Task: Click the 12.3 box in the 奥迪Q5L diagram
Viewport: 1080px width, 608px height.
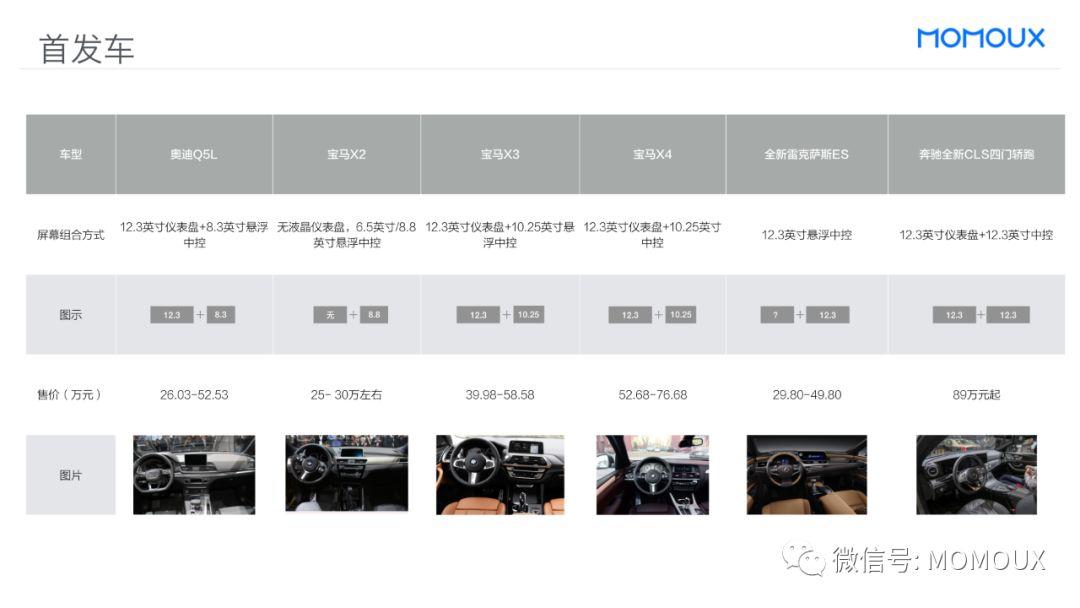Action: [x=172, y=315]
